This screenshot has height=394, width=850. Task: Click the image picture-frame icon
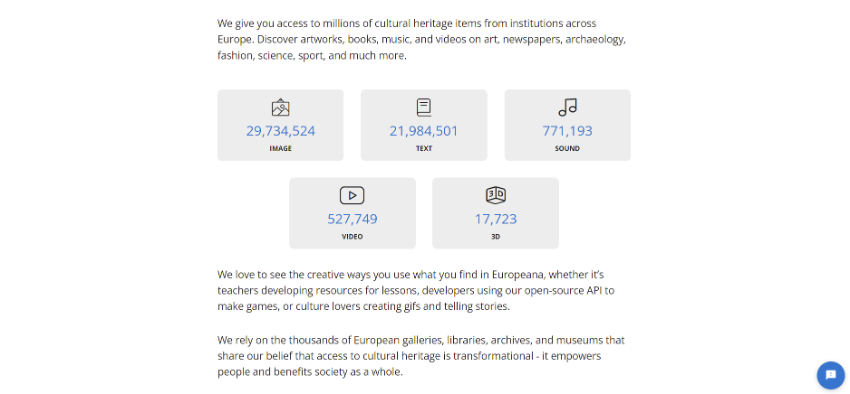(x=280, y=107)
